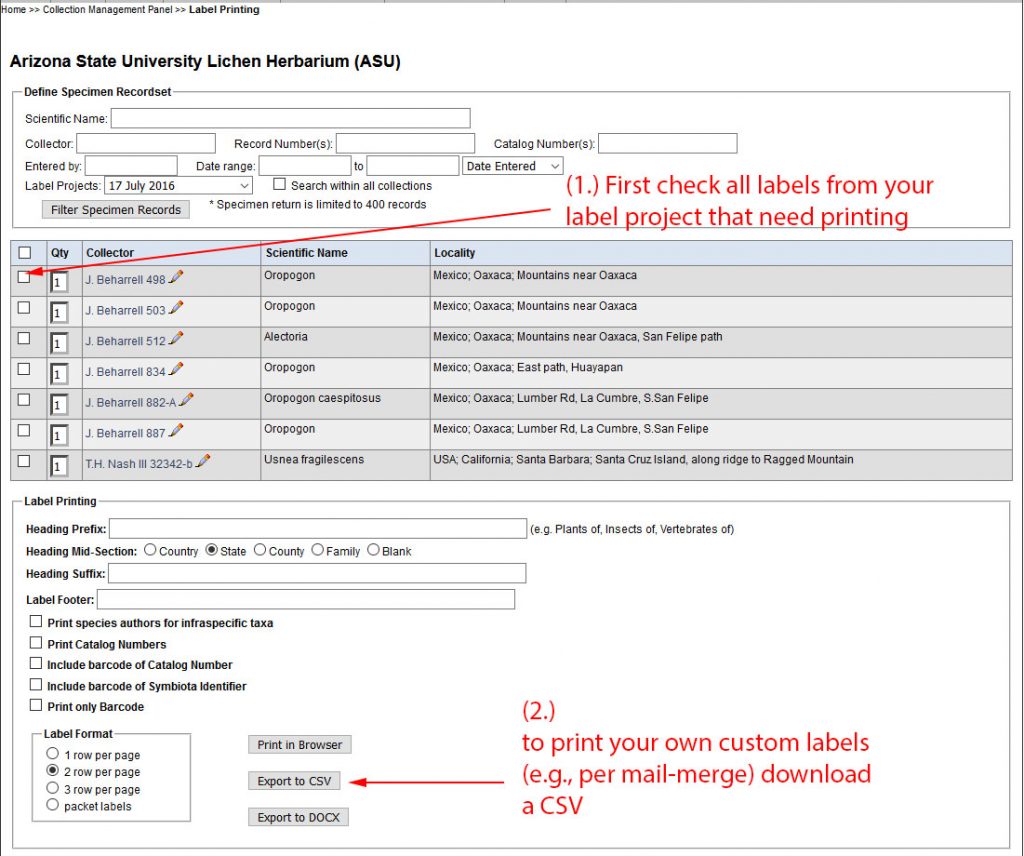The image size is (1024, 856).
Task: Click Export to CSV button
Action: click(x=294, y=781)
